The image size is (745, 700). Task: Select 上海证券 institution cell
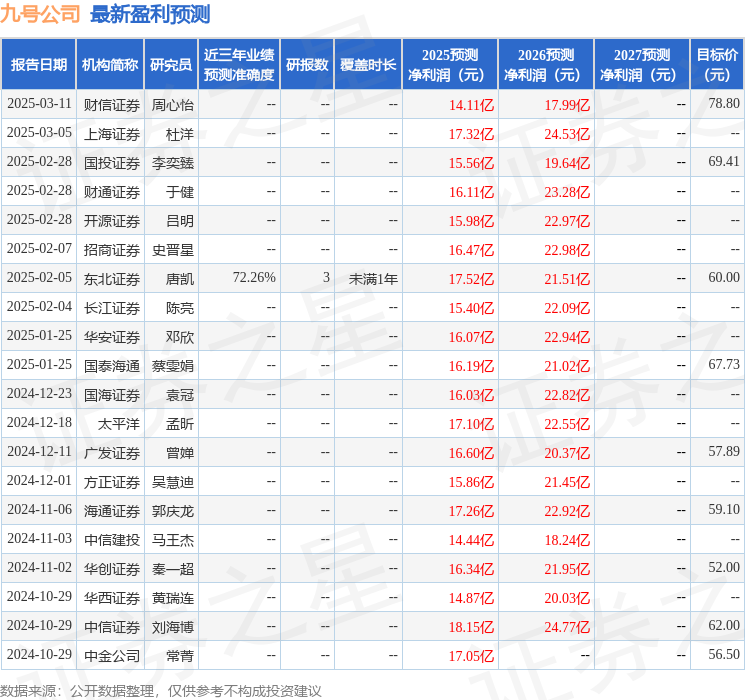[x=112, y=134]
